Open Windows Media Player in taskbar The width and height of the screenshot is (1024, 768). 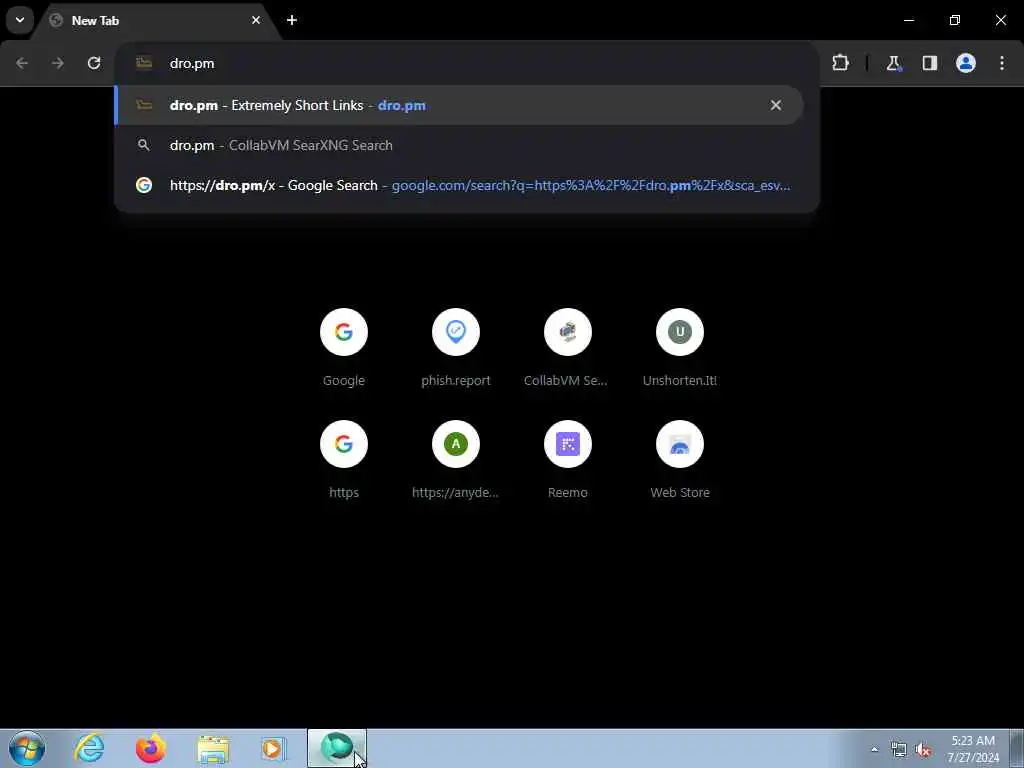point(274,748)
